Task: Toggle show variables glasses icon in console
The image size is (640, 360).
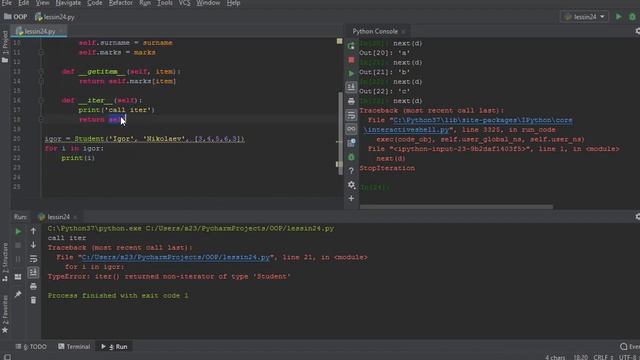Action: coord(351,129)
